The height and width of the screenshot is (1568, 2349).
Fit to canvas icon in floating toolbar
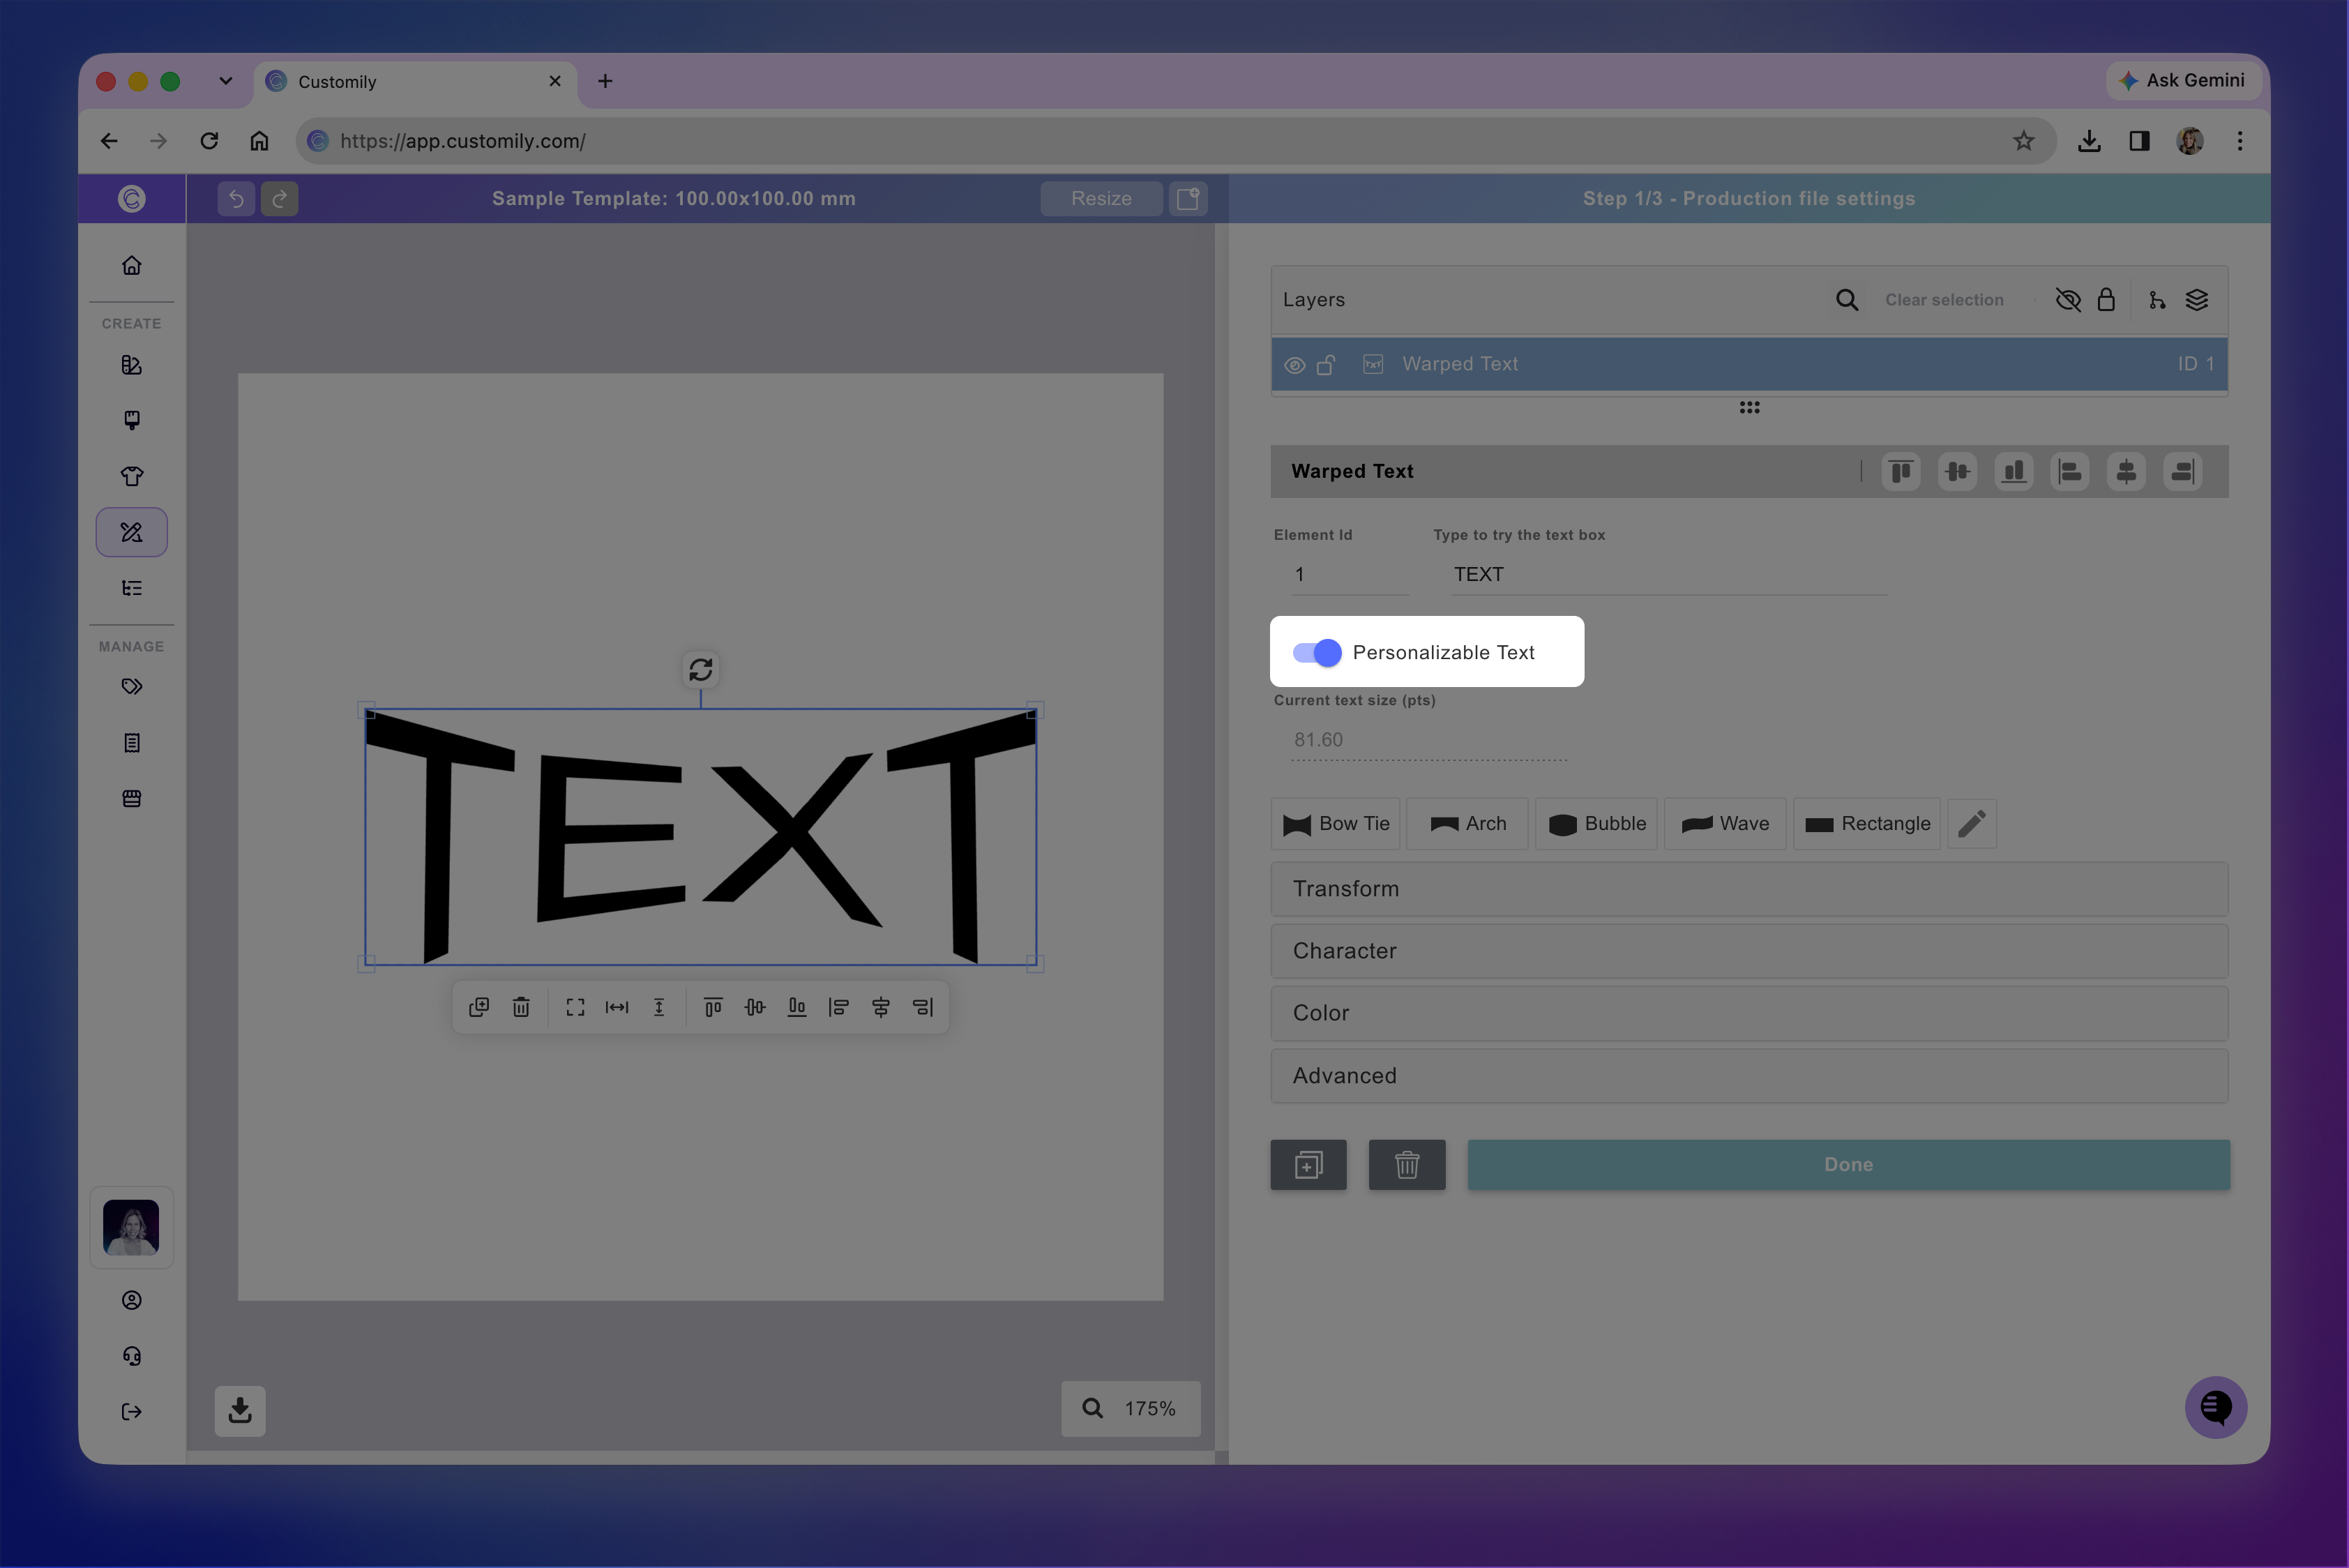tap(575, 1007)
